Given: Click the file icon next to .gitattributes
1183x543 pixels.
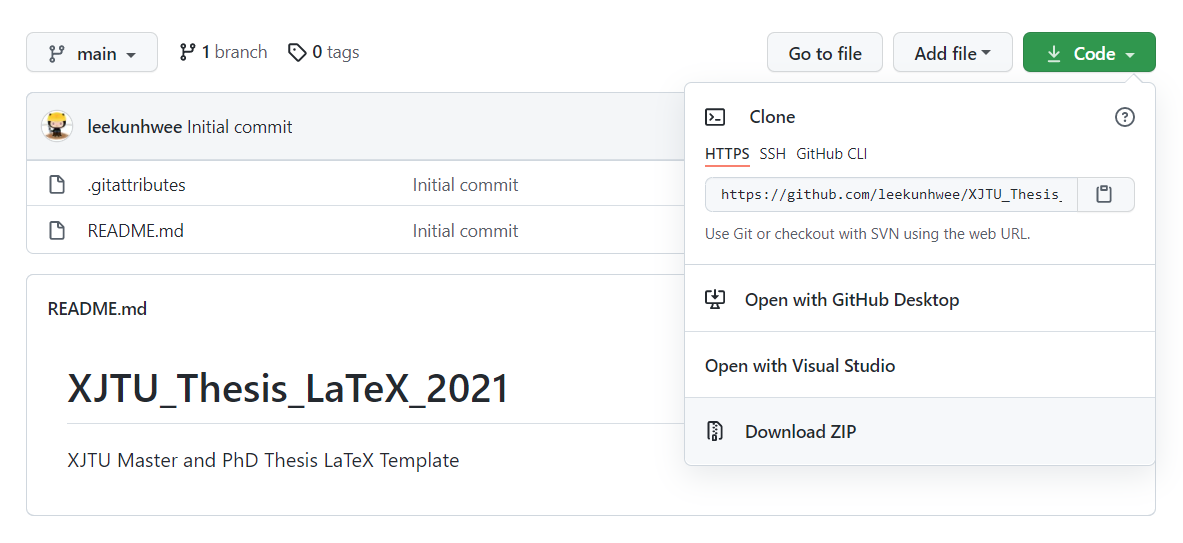Looking at the screenshot, I should point(57,185).
